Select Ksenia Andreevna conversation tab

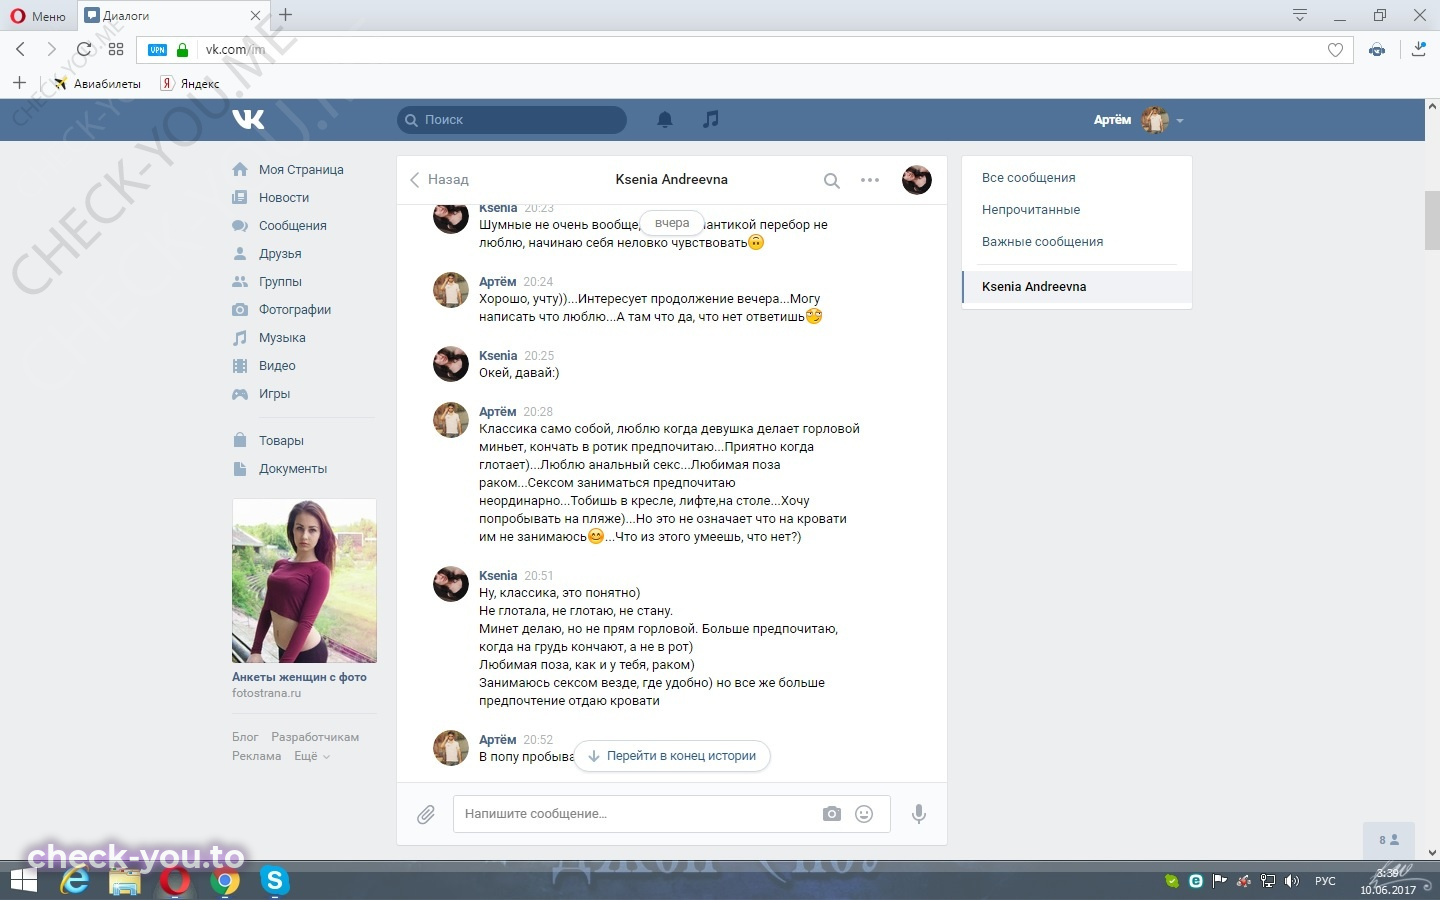click(x=1077, y=287)
